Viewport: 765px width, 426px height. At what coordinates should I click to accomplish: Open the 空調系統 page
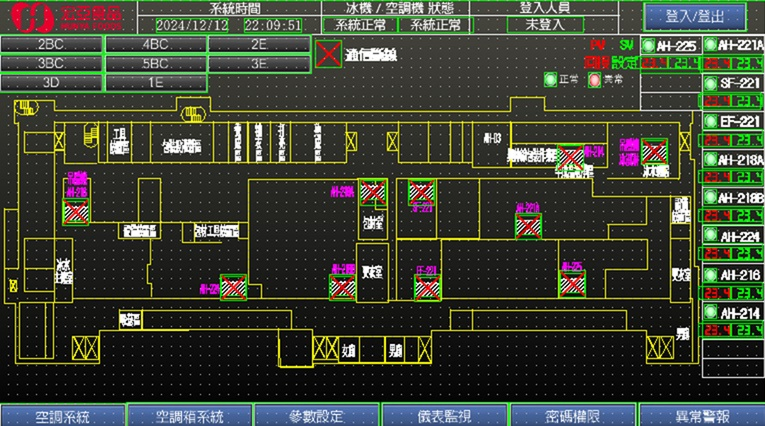[x=62, y=415]
